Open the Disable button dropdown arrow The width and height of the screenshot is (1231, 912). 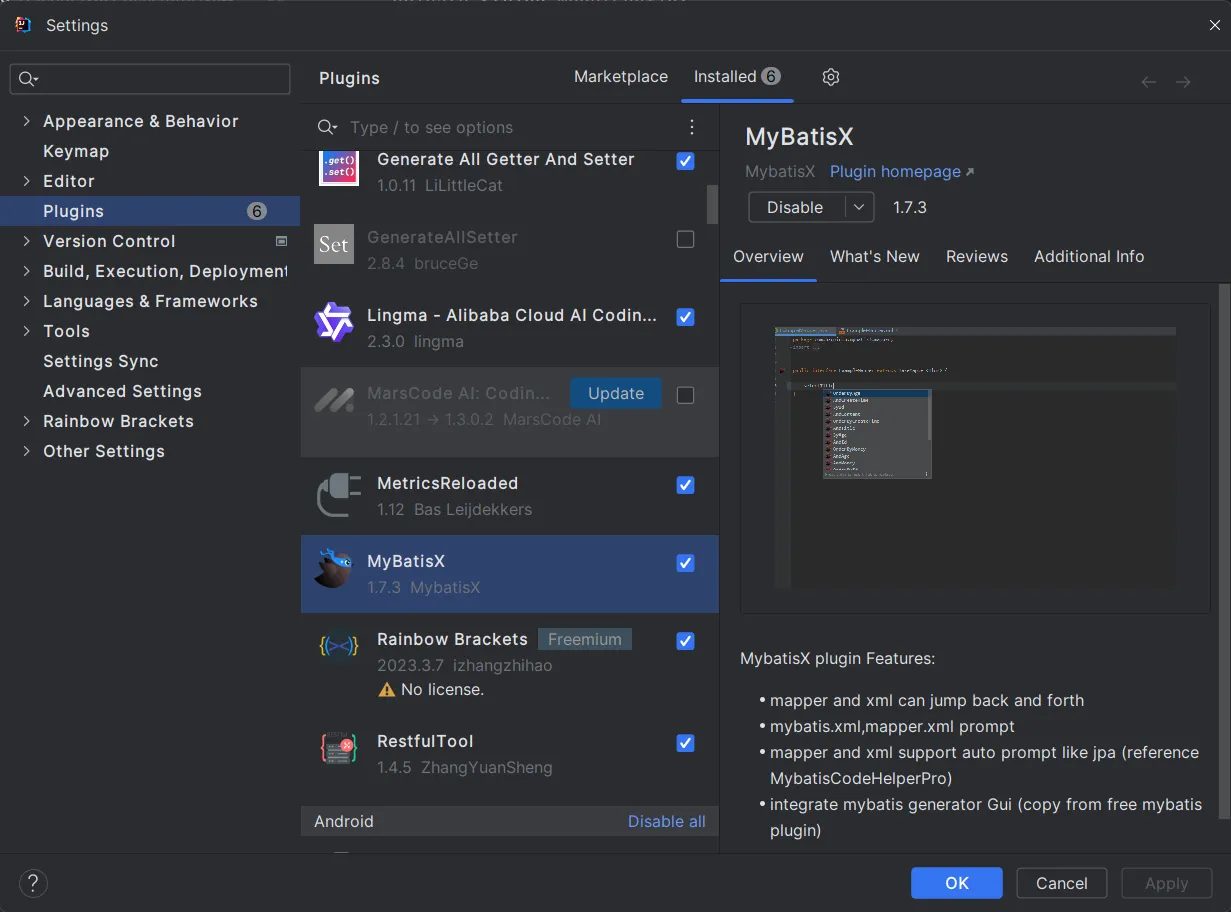(859, 207)
